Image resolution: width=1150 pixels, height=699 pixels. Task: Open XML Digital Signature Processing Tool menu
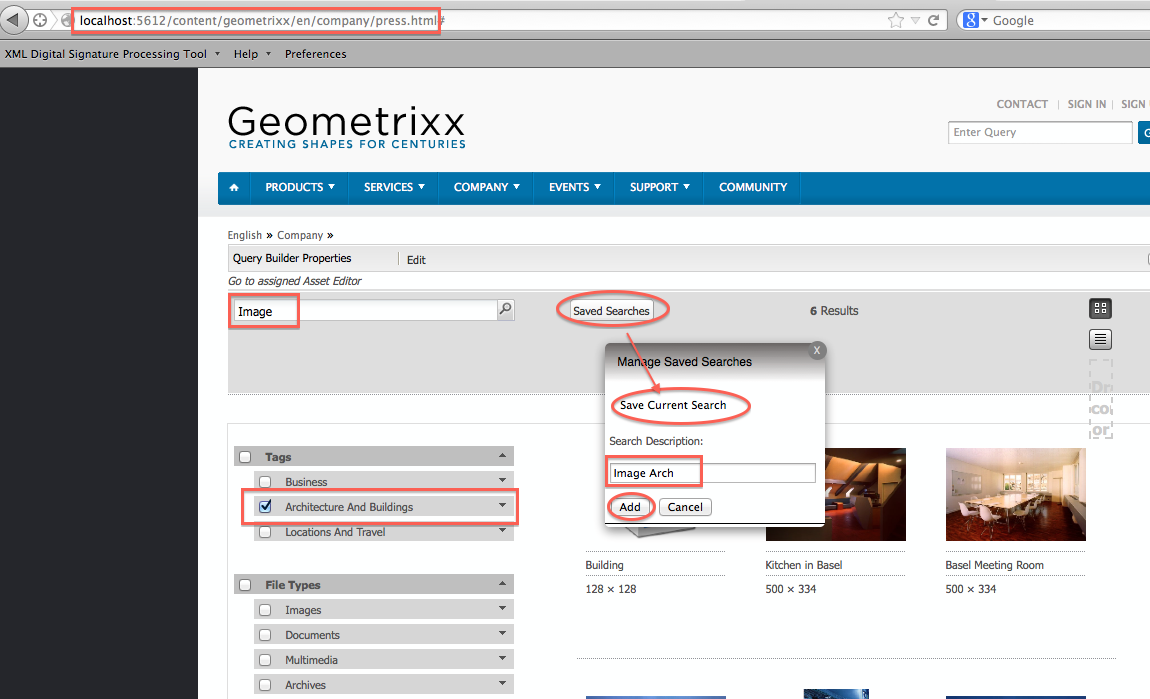[x=112, y=54]
